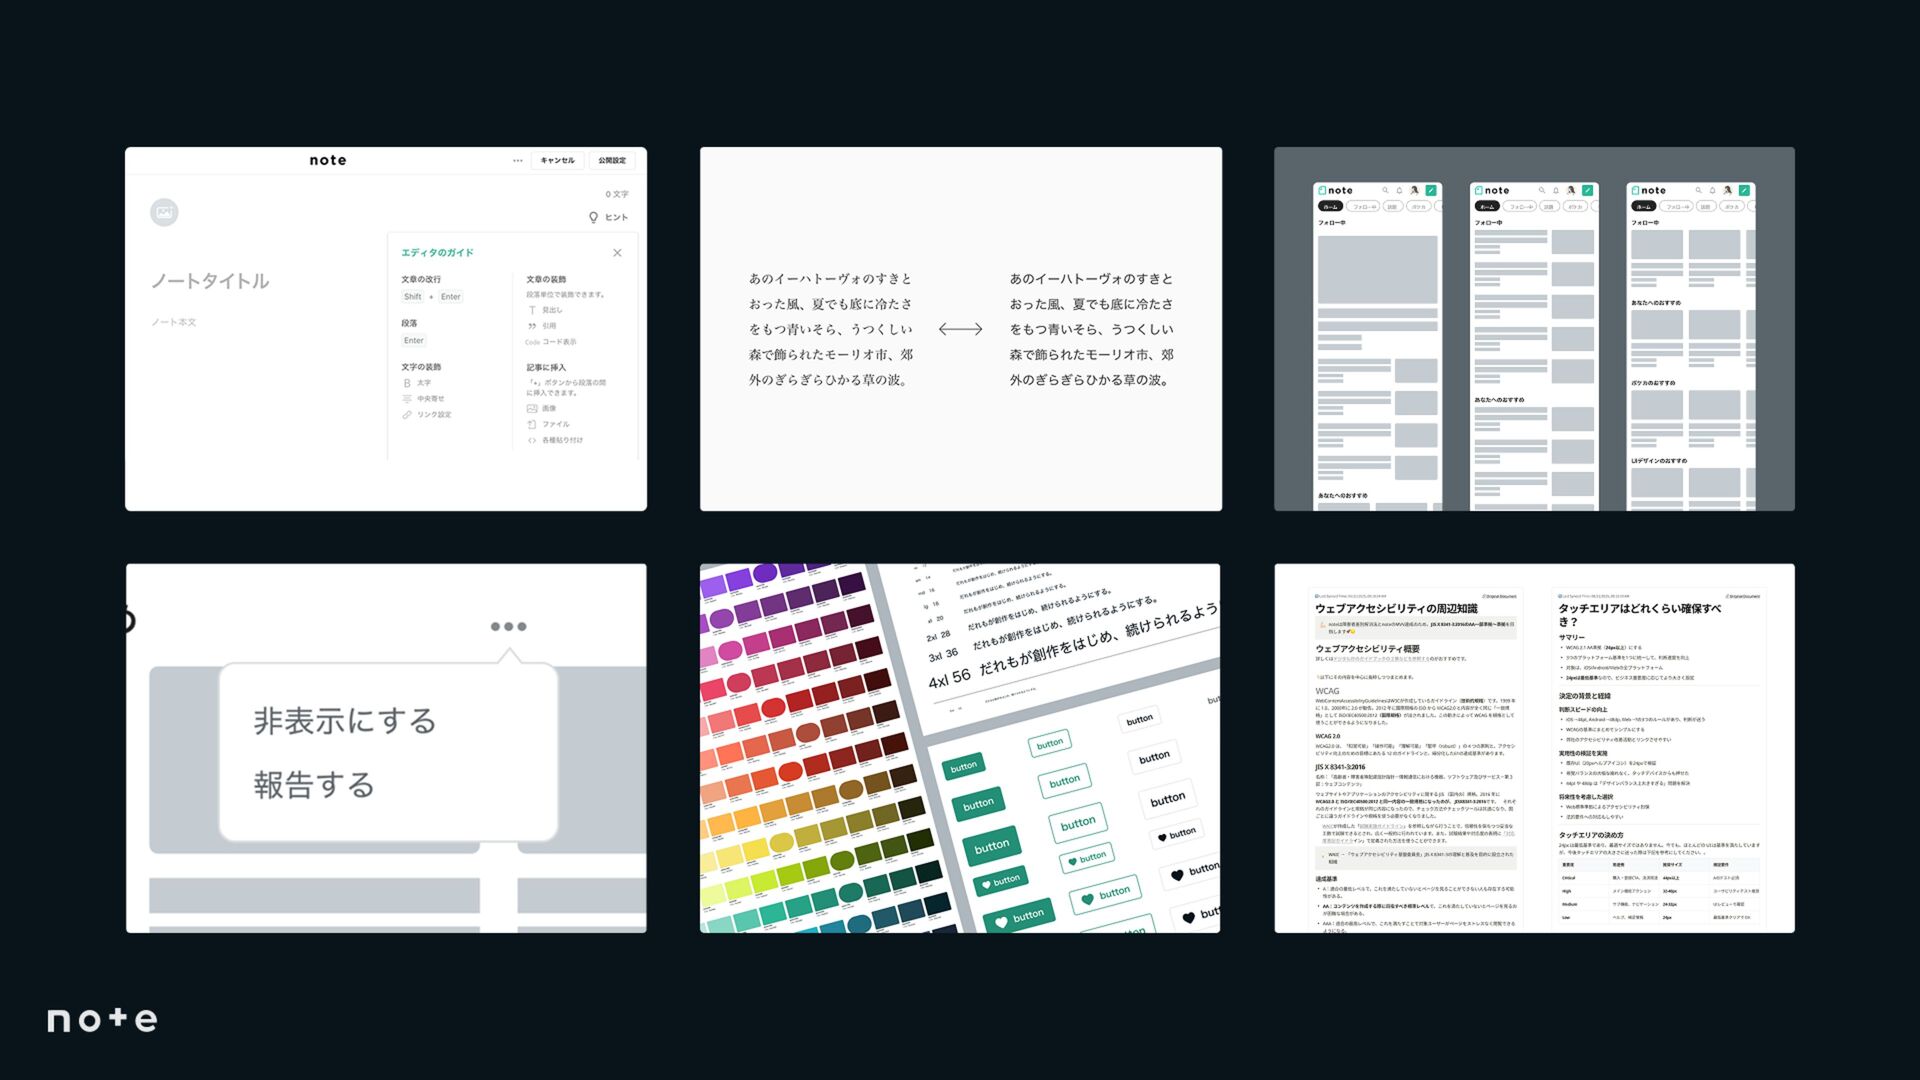Select フォロー中 tab in the rightmost phone mockup
This screenshot has height=1080, width=1920.
coord(1678,207)
